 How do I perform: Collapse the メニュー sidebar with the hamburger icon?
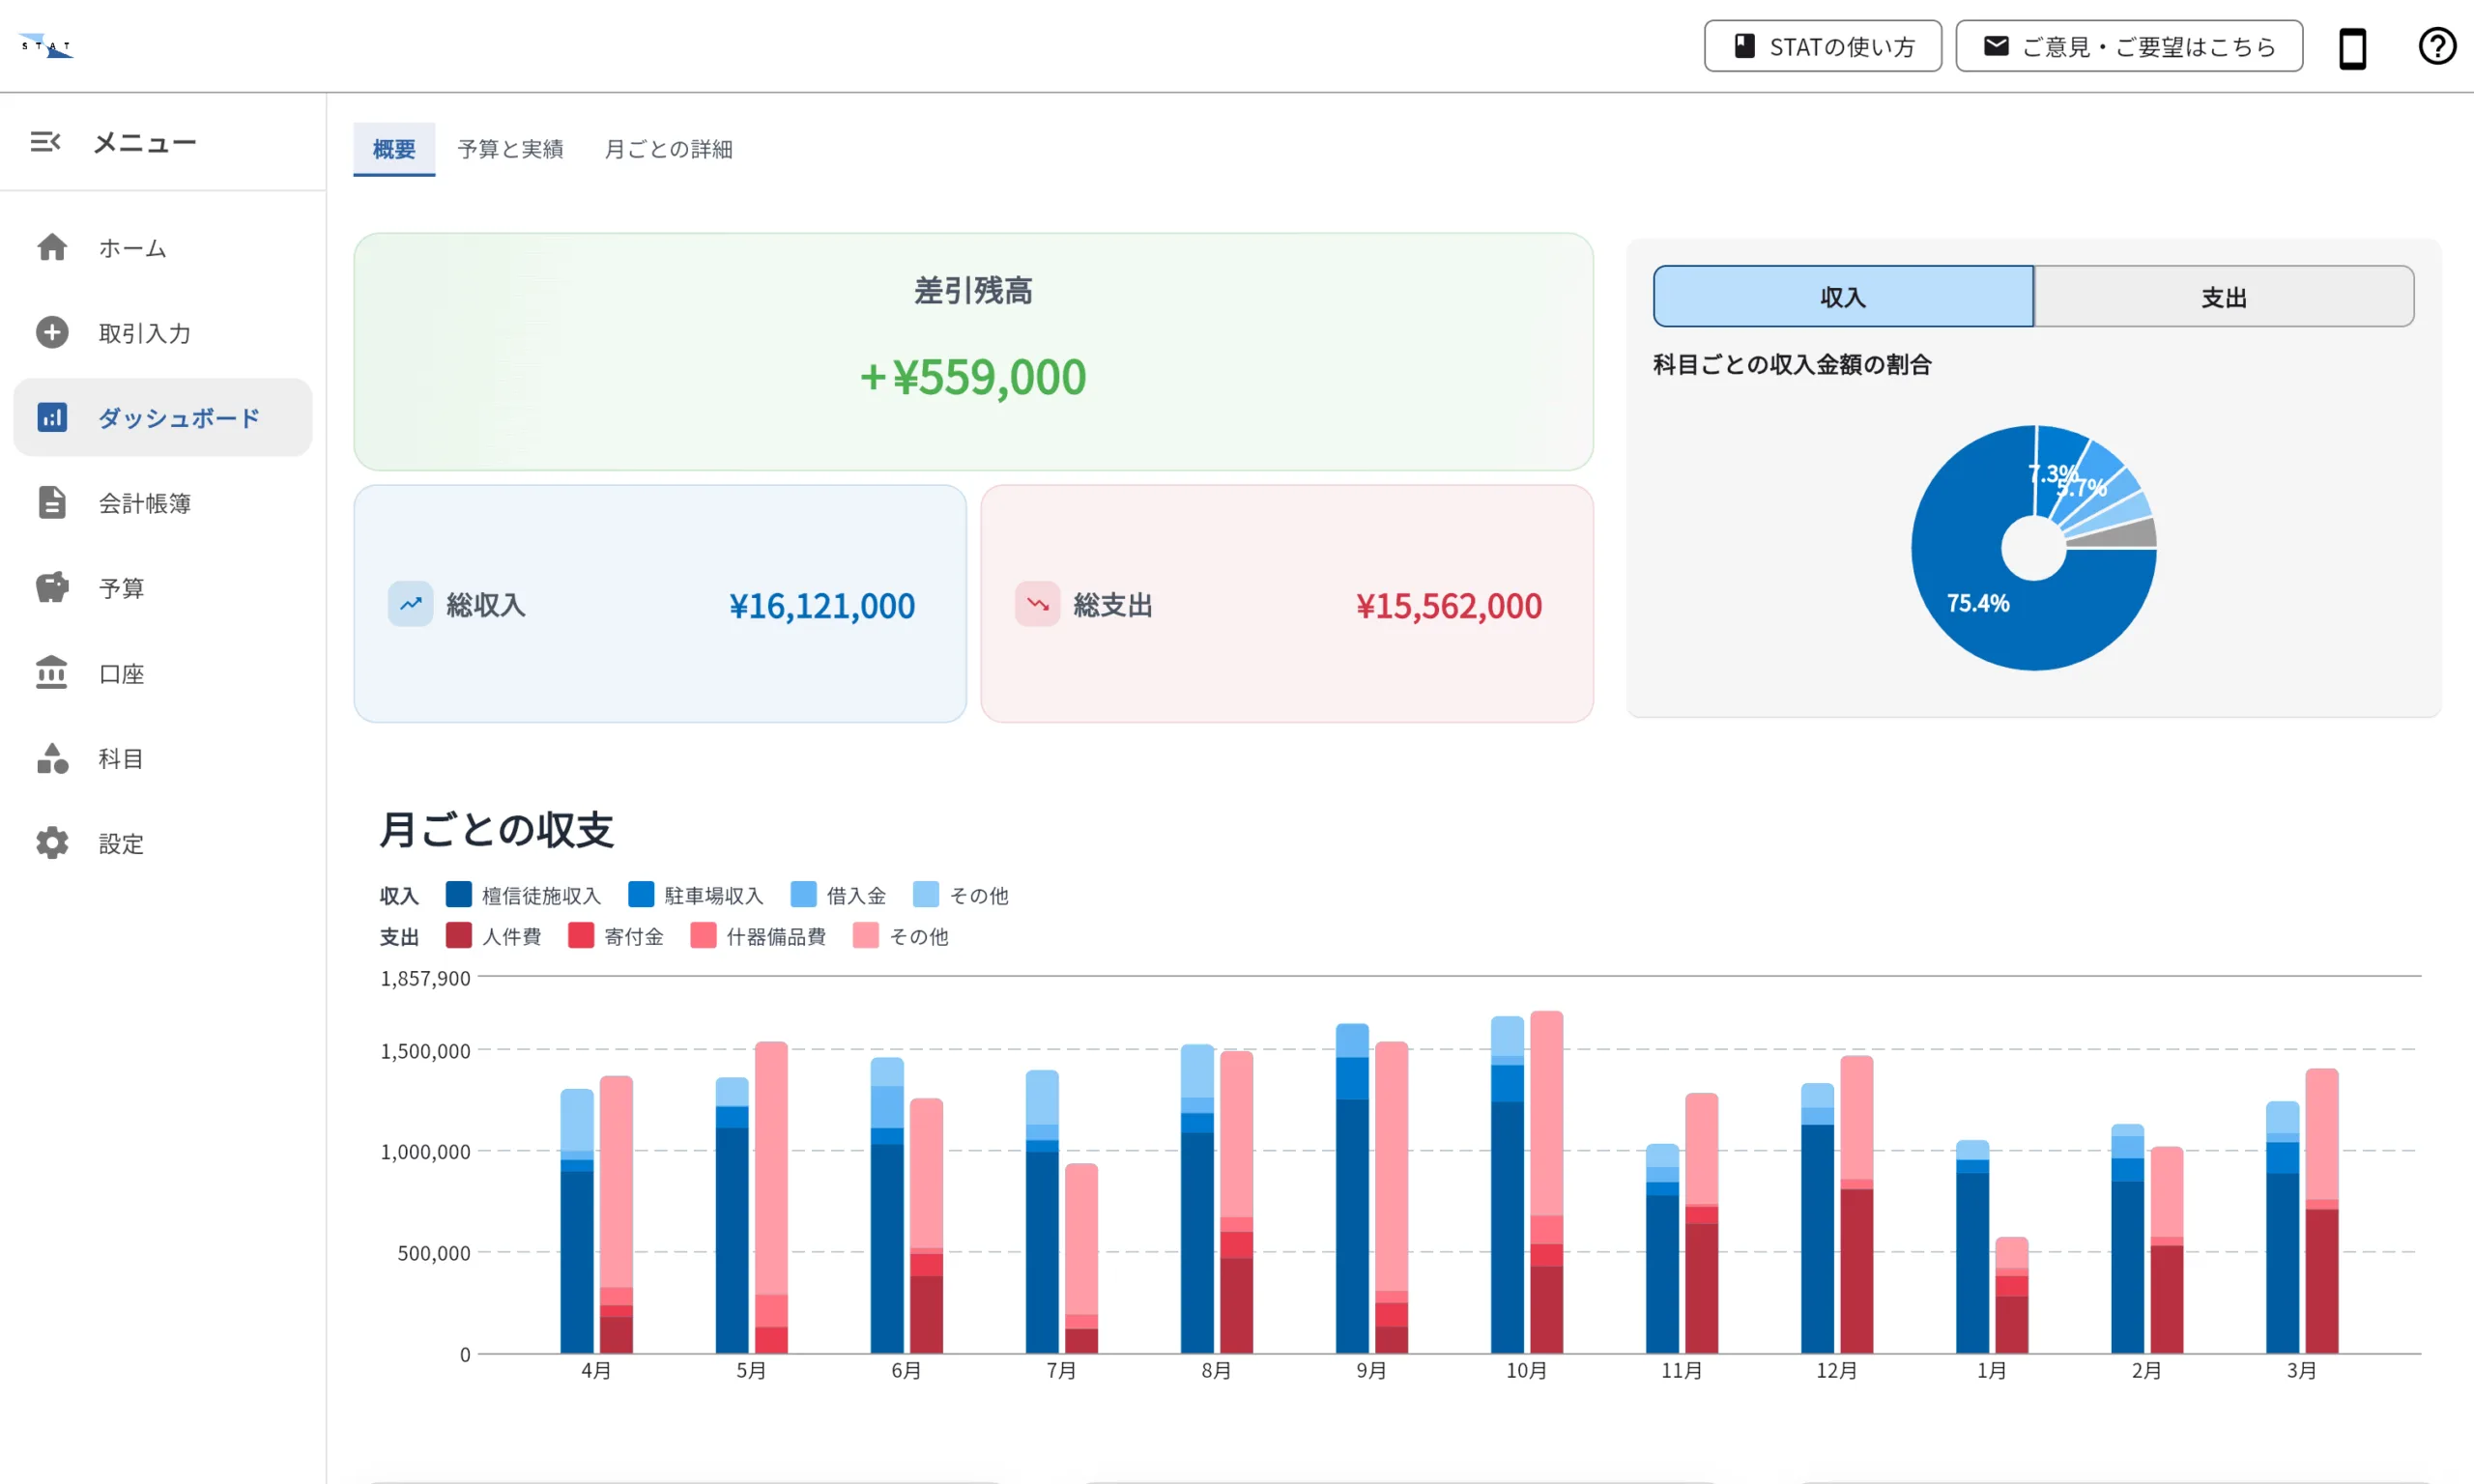45,142
